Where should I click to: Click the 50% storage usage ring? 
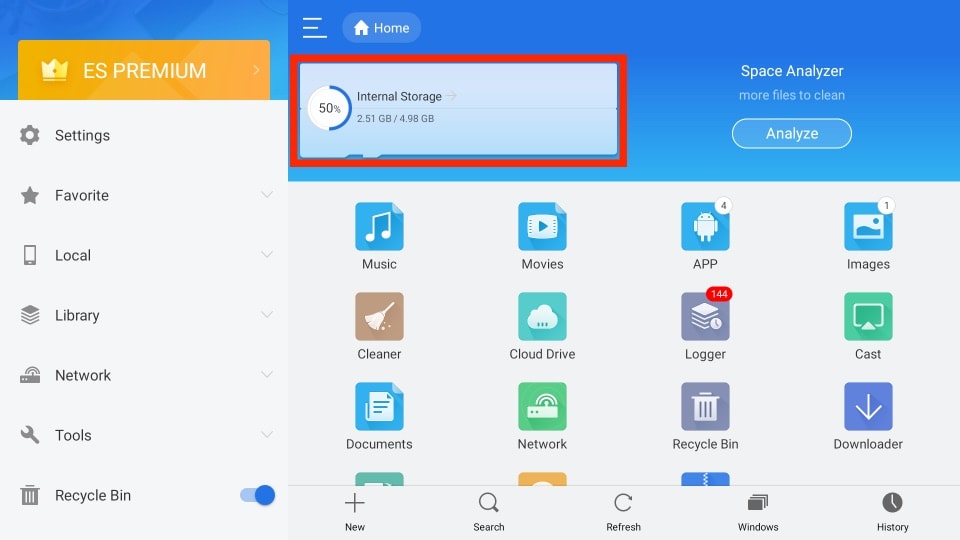[x=329, y=108]
